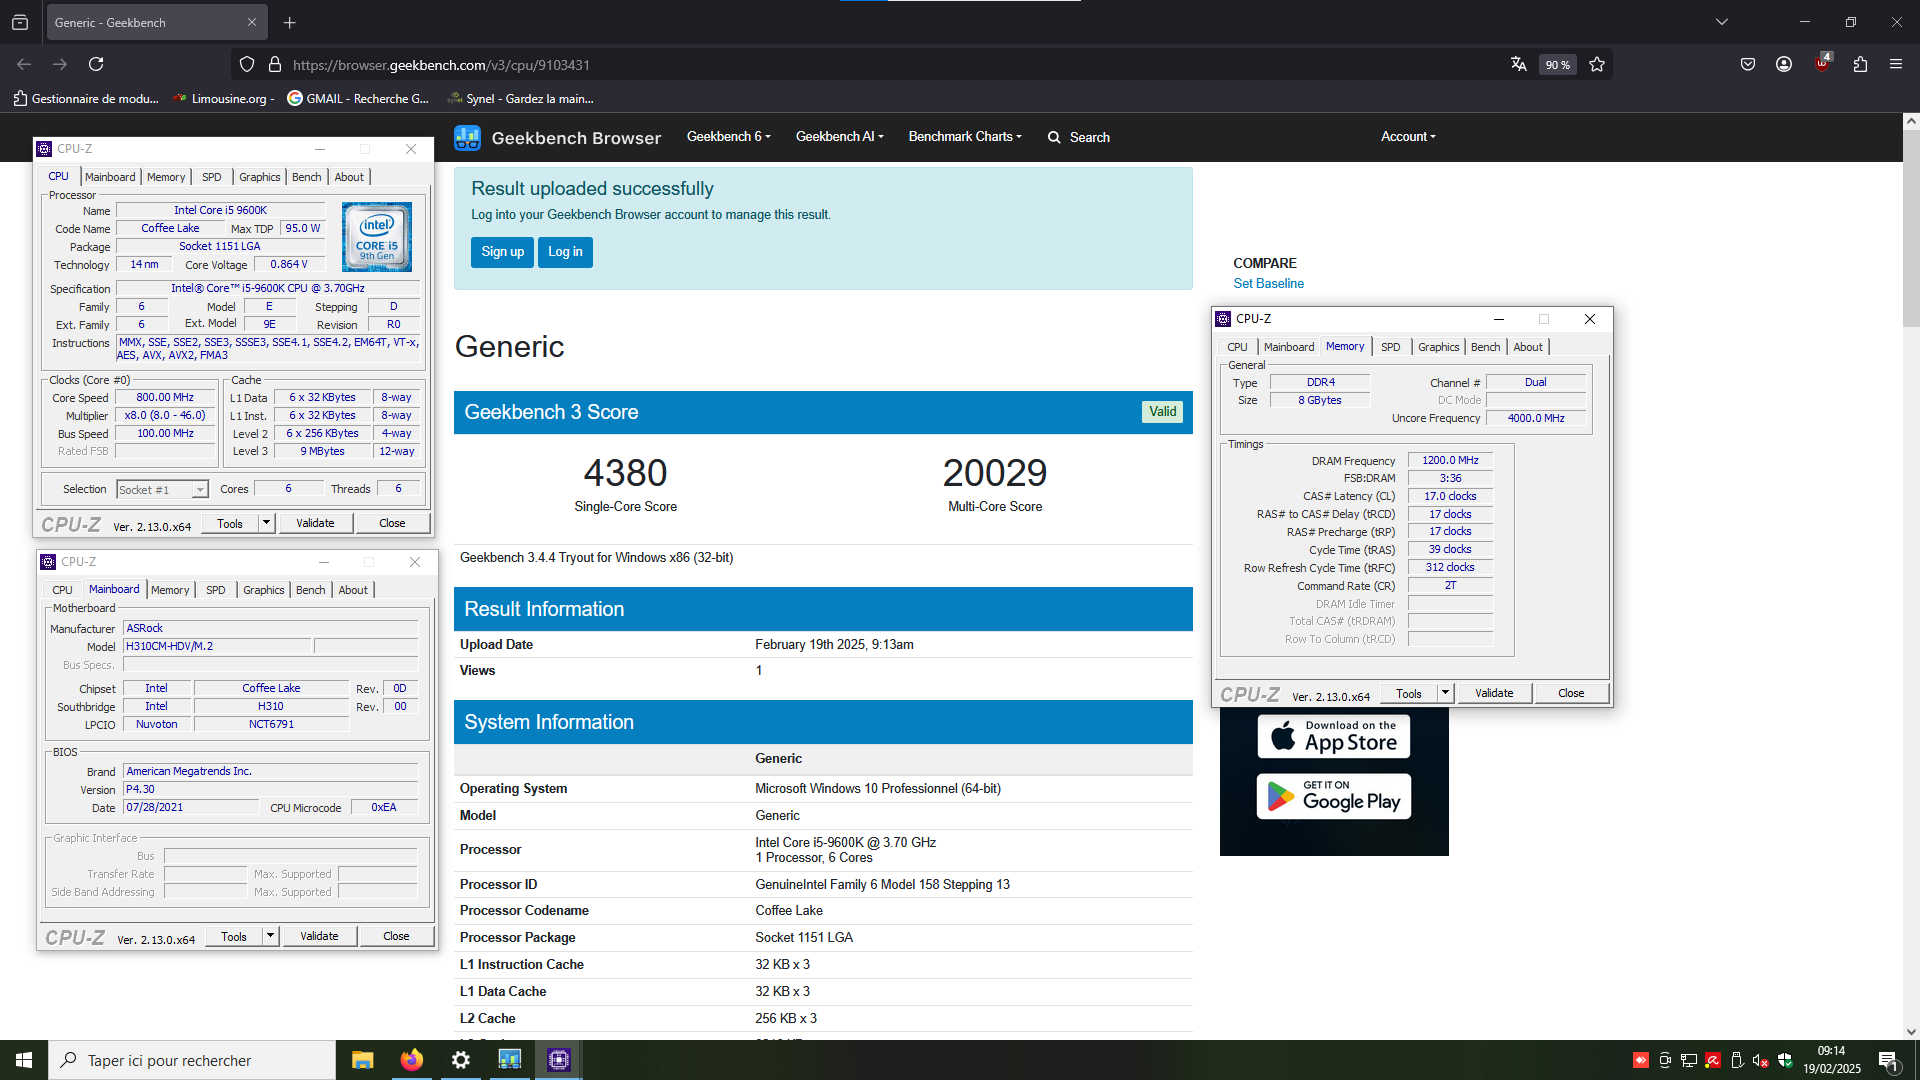Open Geekbench AI dropdown menu
The image size is (1920, 1080).
(839, 136)
